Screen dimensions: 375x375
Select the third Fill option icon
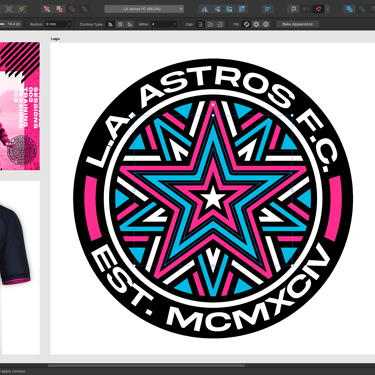point(266,24)
